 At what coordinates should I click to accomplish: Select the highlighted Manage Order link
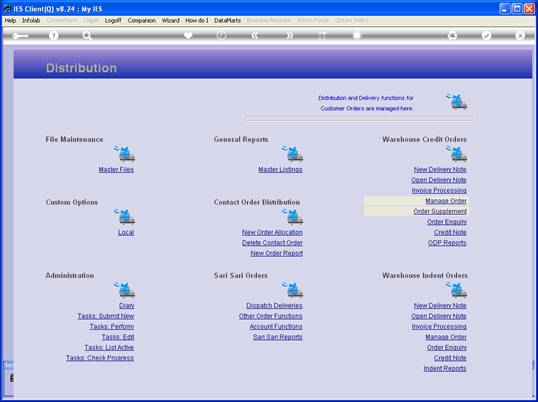coord(446,201)
